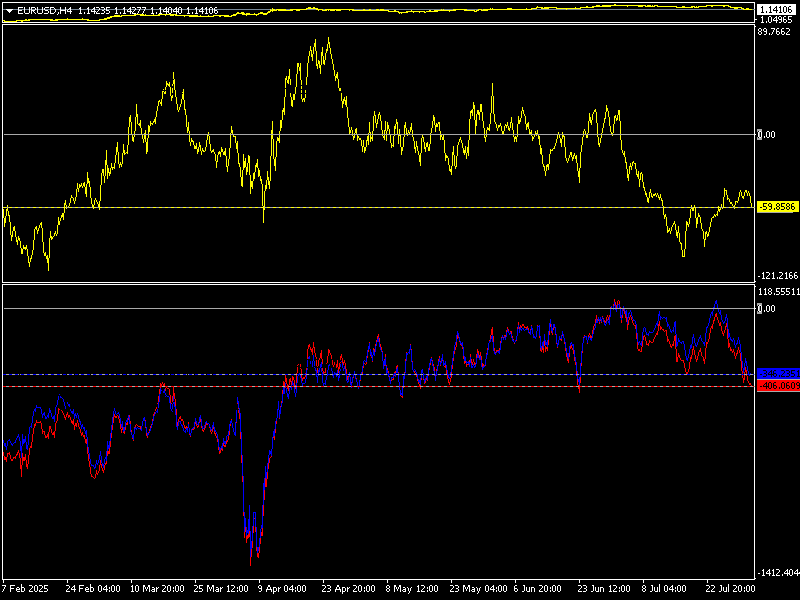Click the 6 Jun 20:00 time label
800x600 pixels.
click(x=539, y=589)
